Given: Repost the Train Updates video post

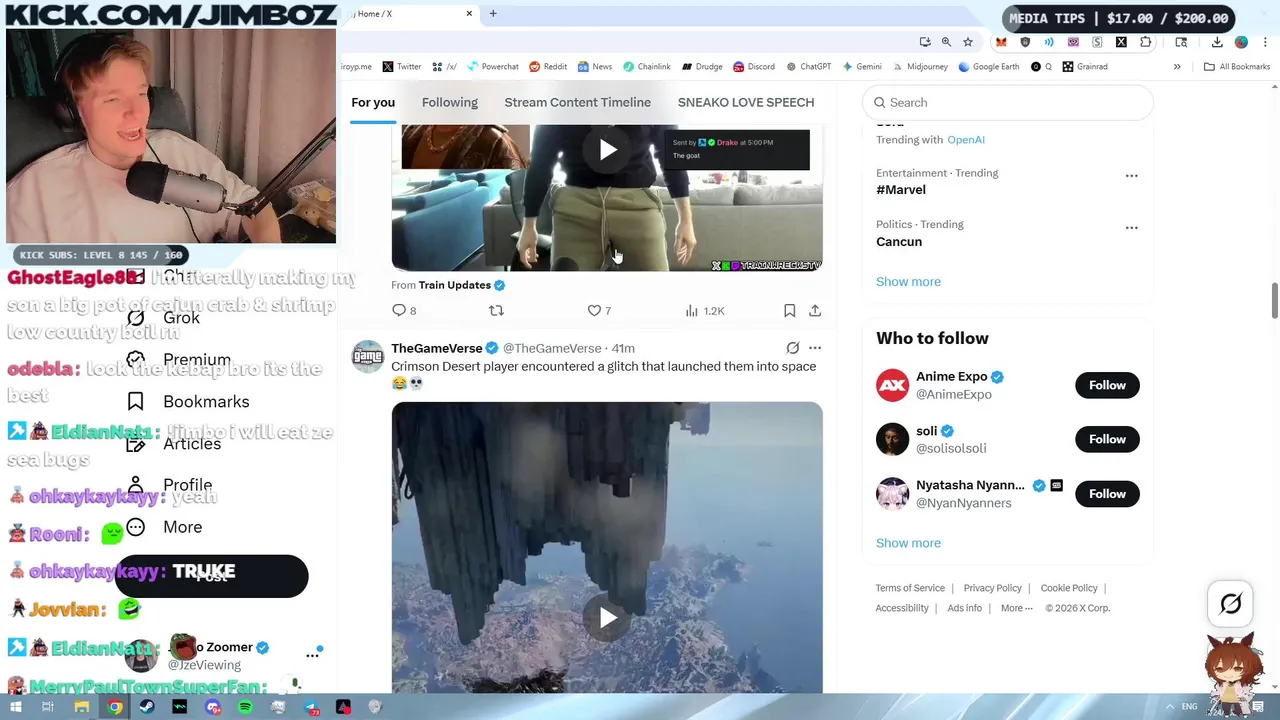Looking at the screenshot, I should 496,311.
